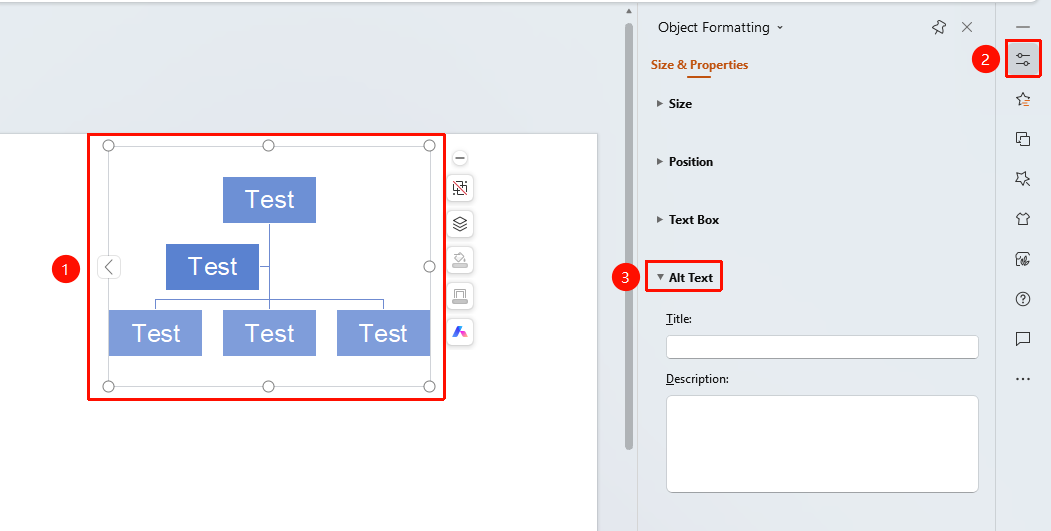Open the overlapping squares icon in sidebar
The width and height of the screenshot is (1051, 531).
(x=1023, y=139)
